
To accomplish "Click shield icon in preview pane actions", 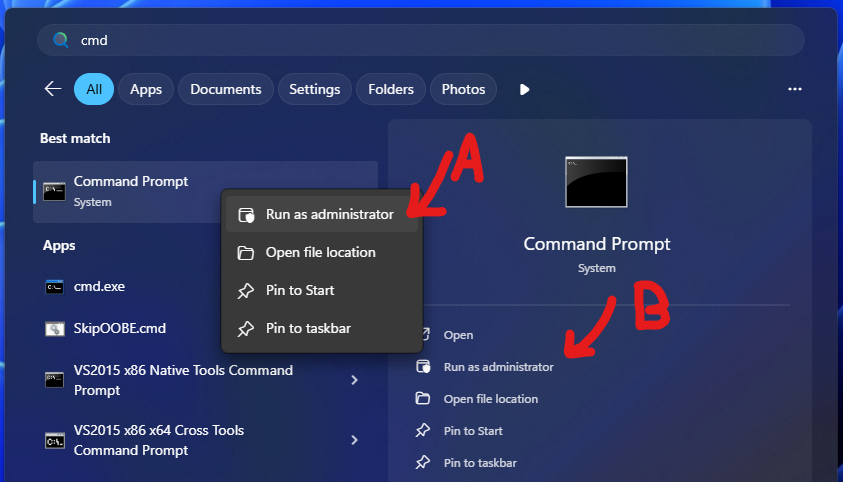I will [423, 366].
